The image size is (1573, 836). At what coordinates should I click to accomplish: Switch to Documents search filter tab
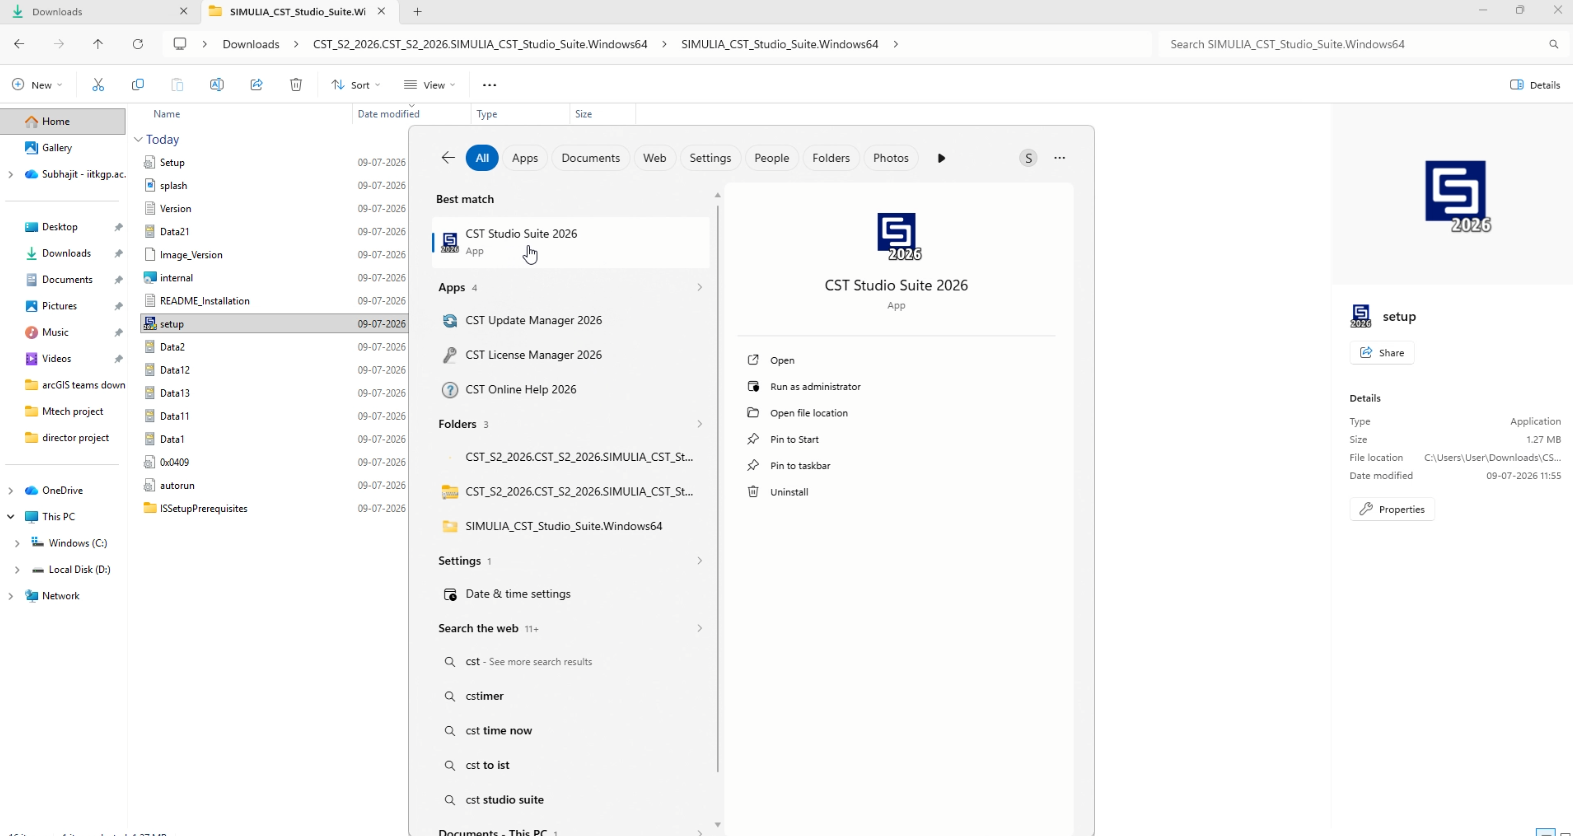click(x=591, y=158)
